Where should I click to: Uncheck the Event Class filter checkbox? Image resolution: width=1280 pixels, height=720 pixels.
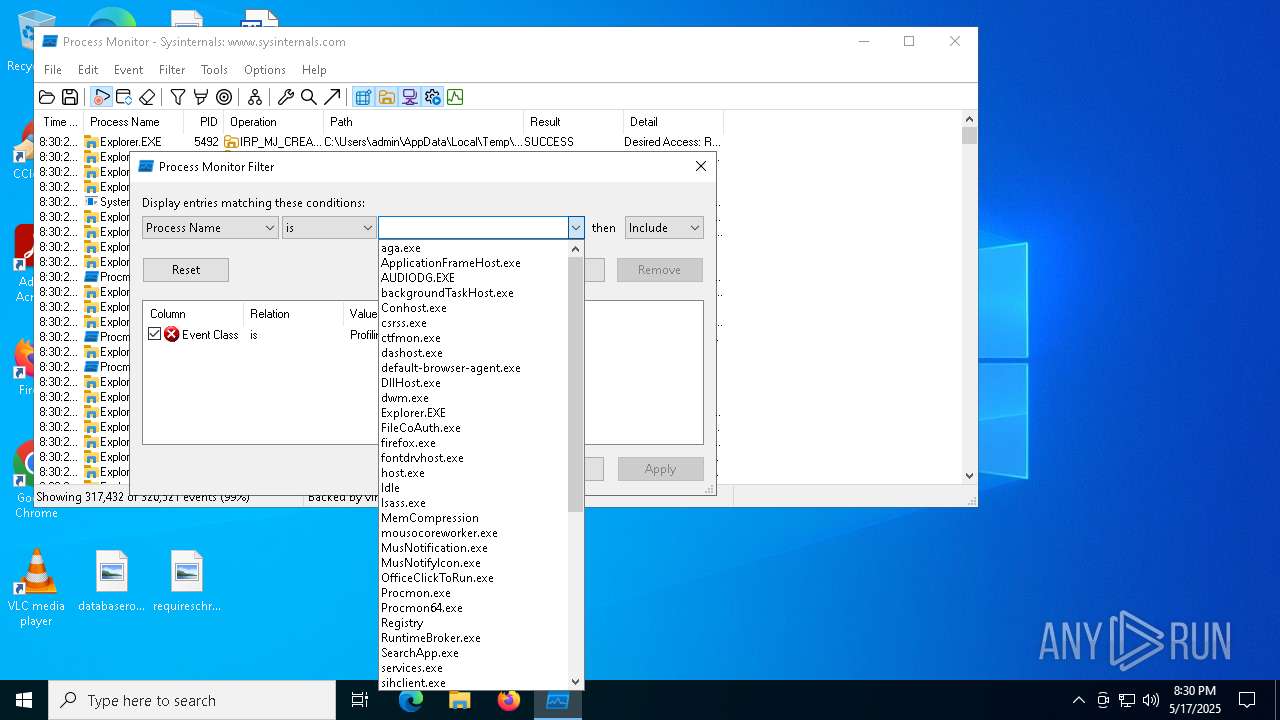154,334
